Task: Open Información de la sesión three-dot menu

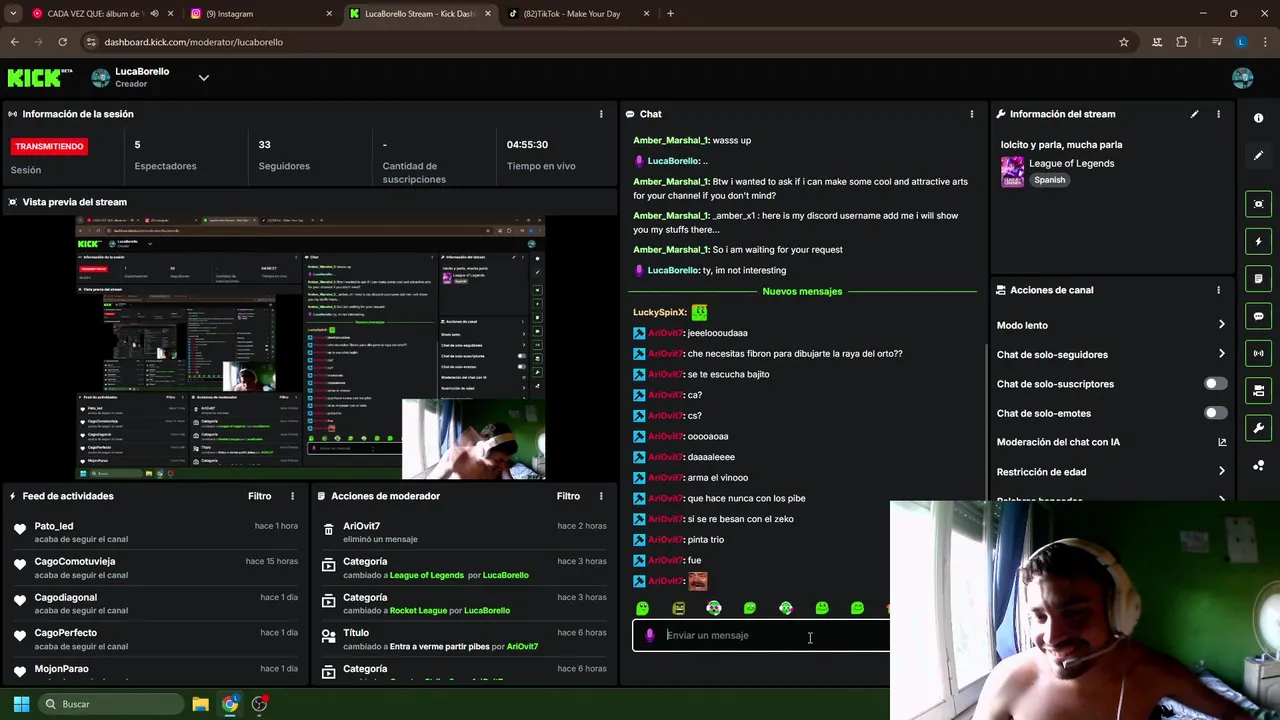Action: tap(601, 114)
